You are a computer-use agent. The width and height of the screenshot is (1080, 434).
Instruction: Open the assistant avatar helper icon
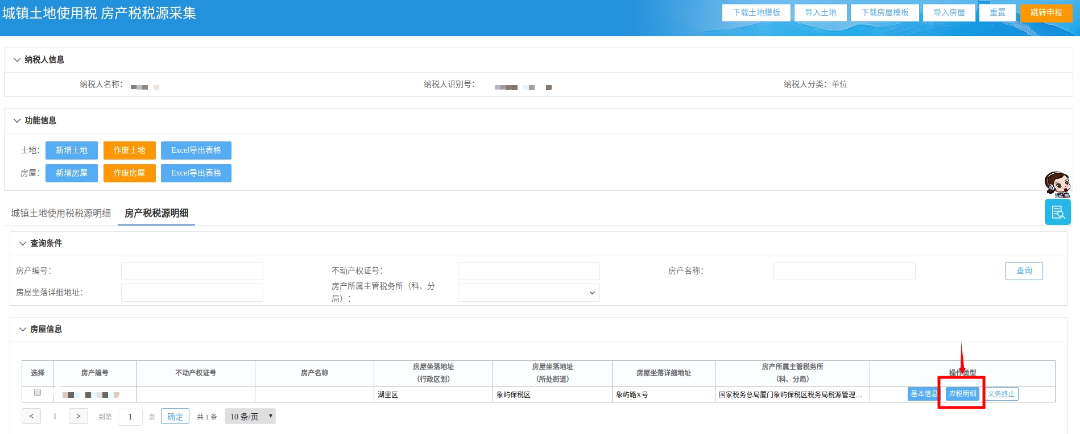pos(1057,185)
